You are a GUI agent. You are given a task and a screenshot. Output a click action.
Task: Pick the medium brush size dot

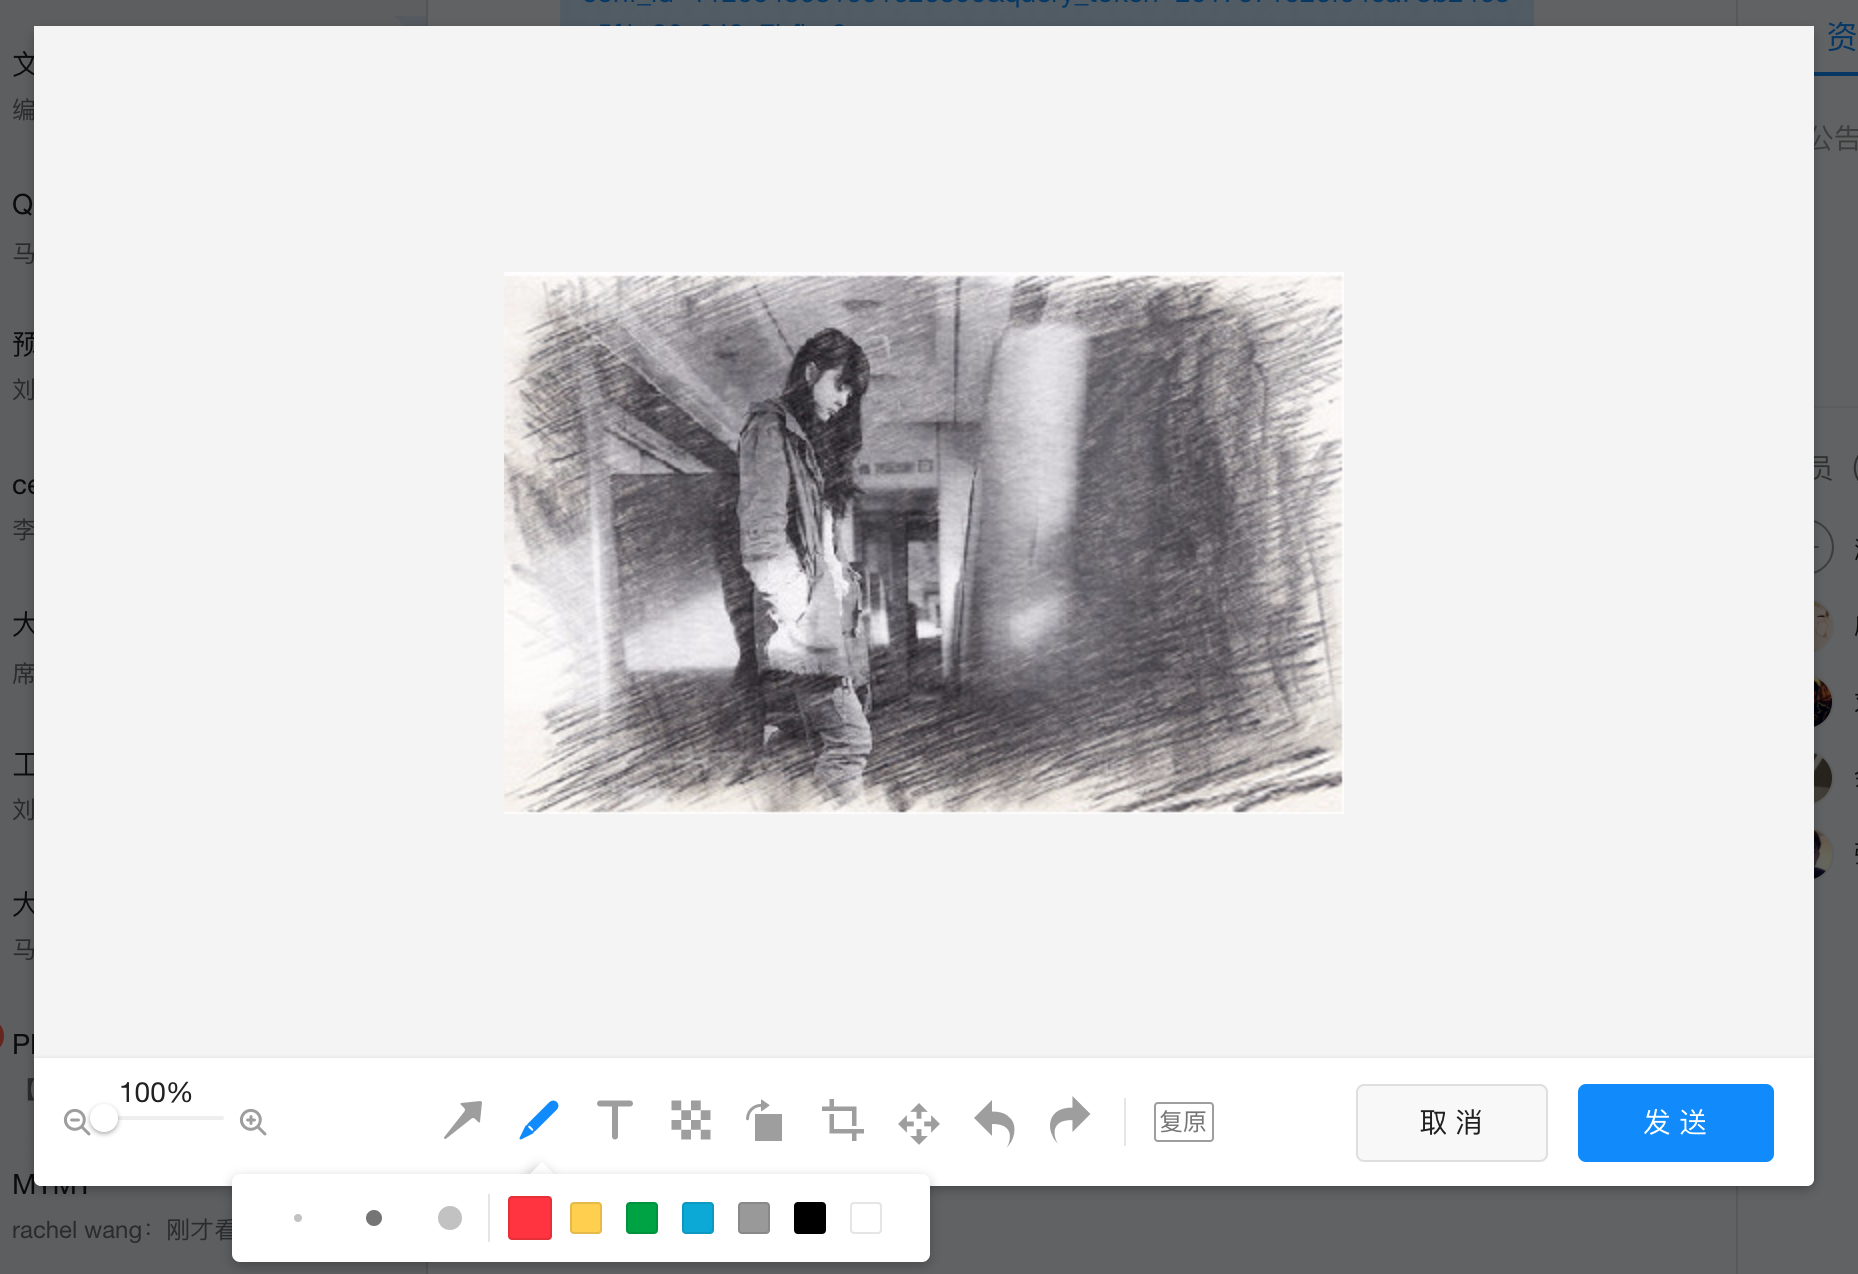374,1218
